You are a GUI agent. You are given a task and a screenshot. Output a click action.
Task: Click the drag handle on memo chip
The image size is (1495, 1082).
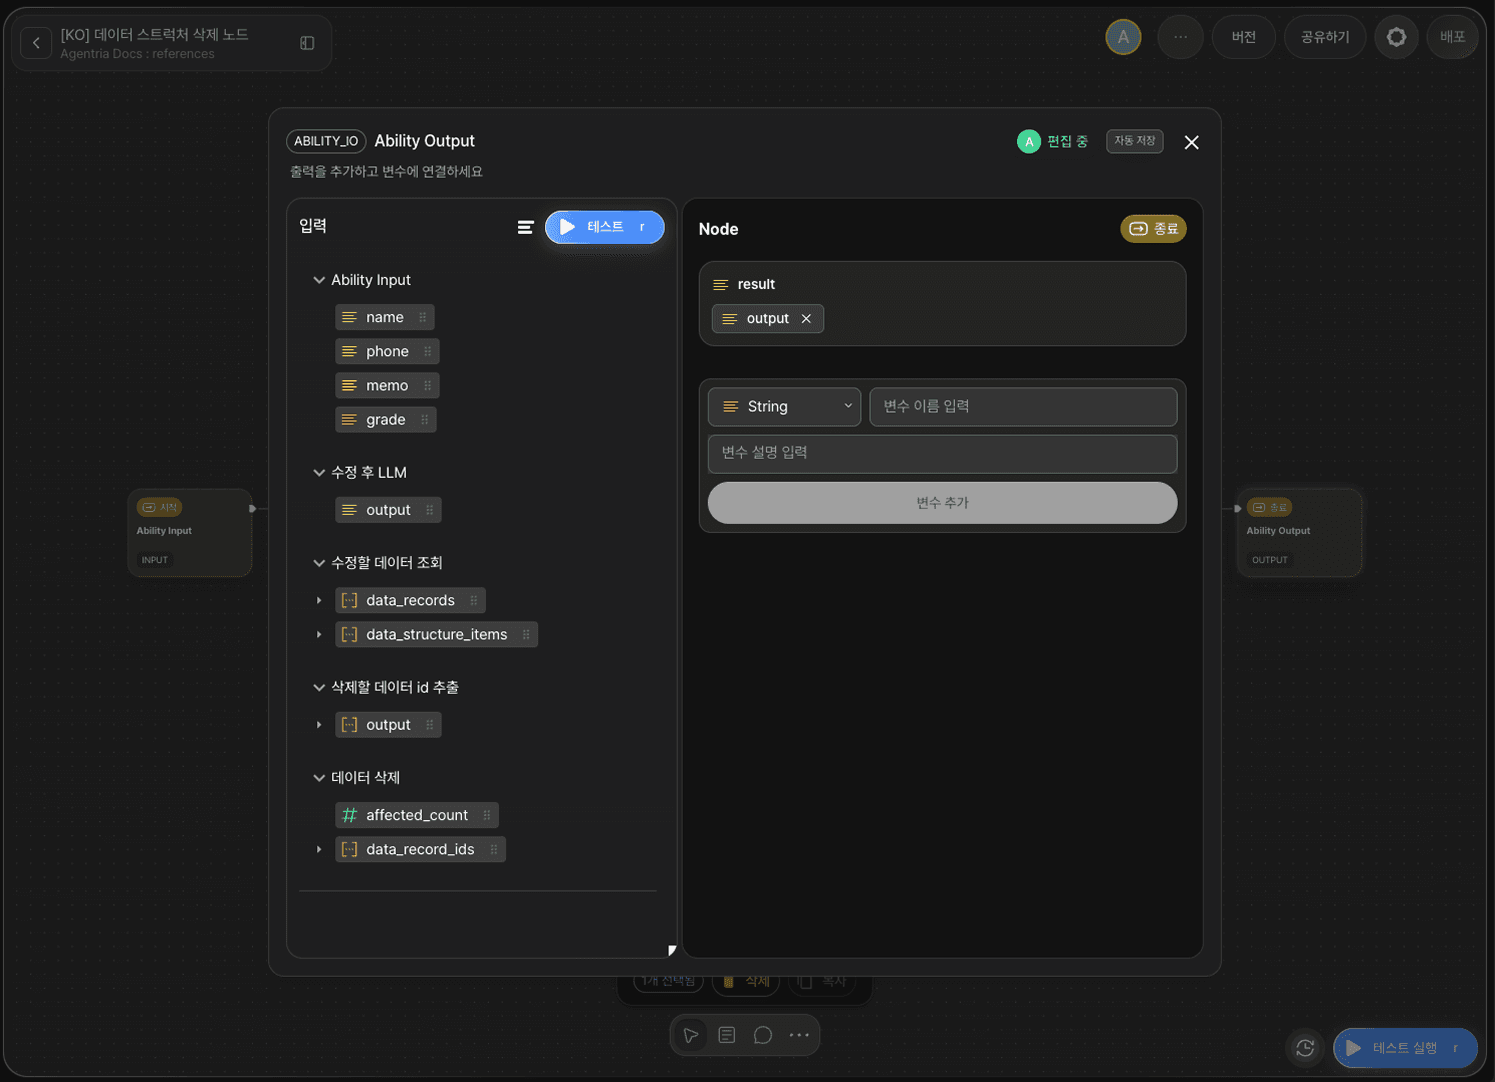pos(427,385)
